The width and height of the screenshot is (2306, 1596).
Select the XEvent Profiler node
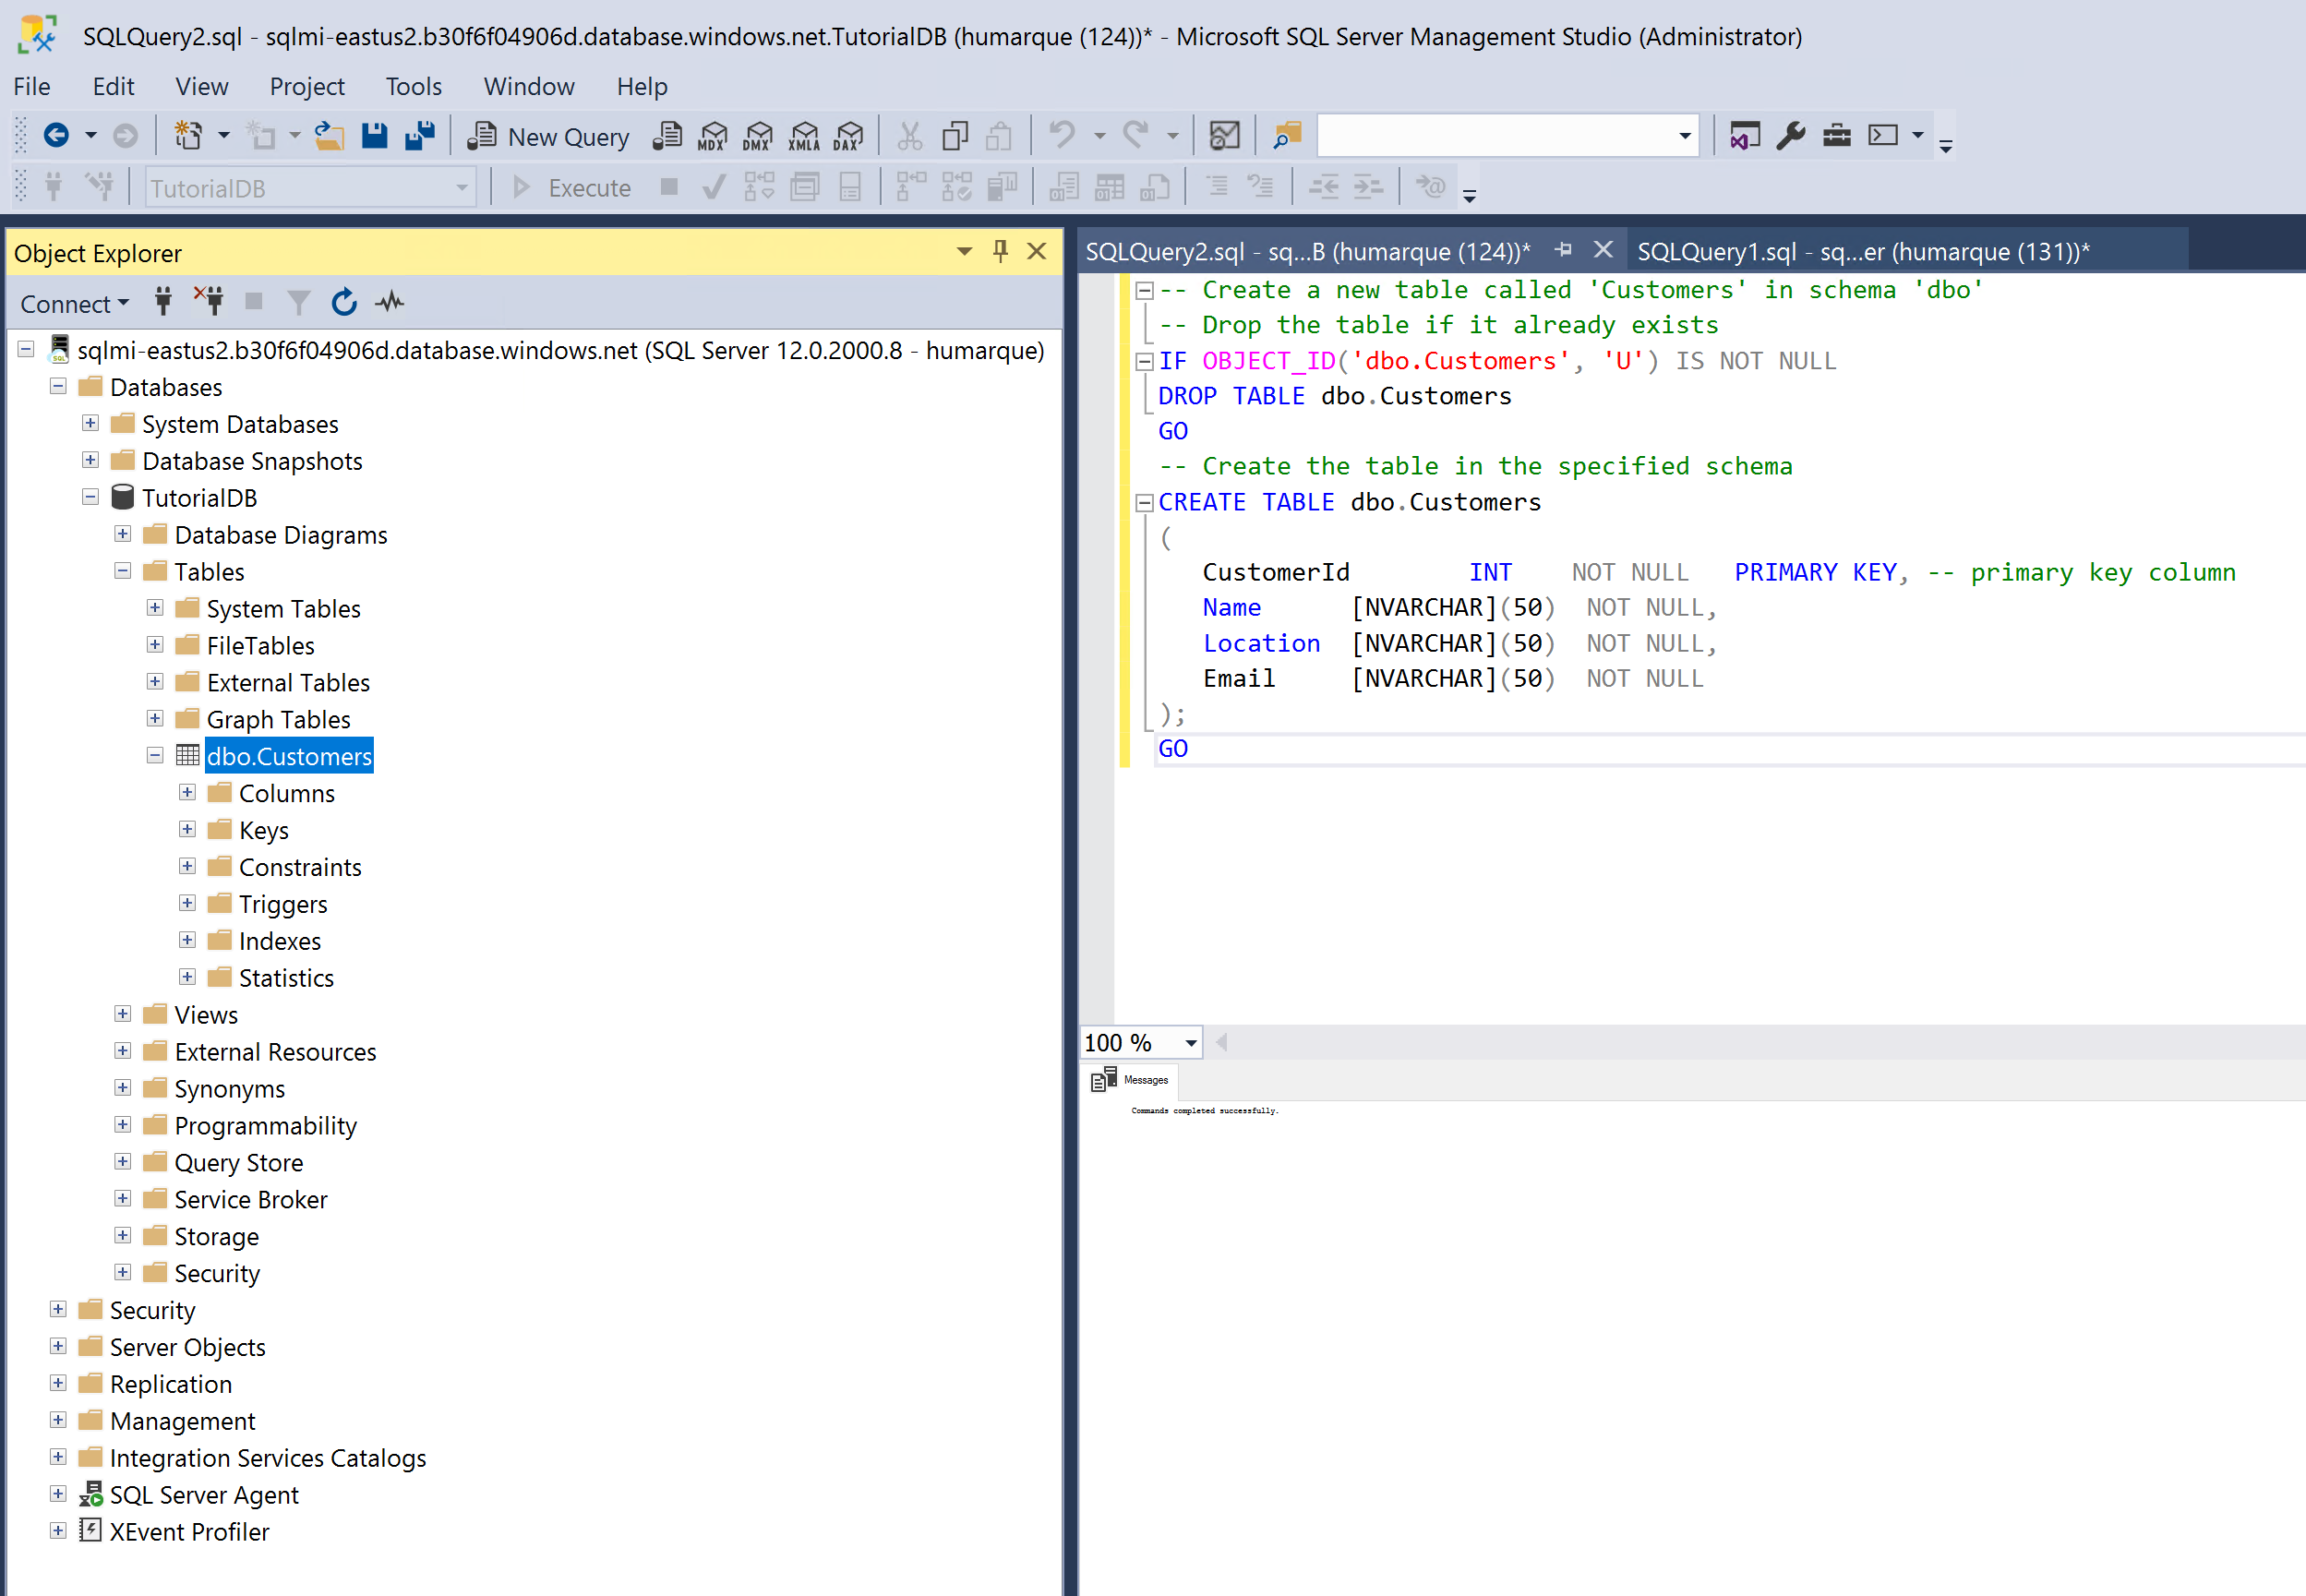tap(189, 1532)
